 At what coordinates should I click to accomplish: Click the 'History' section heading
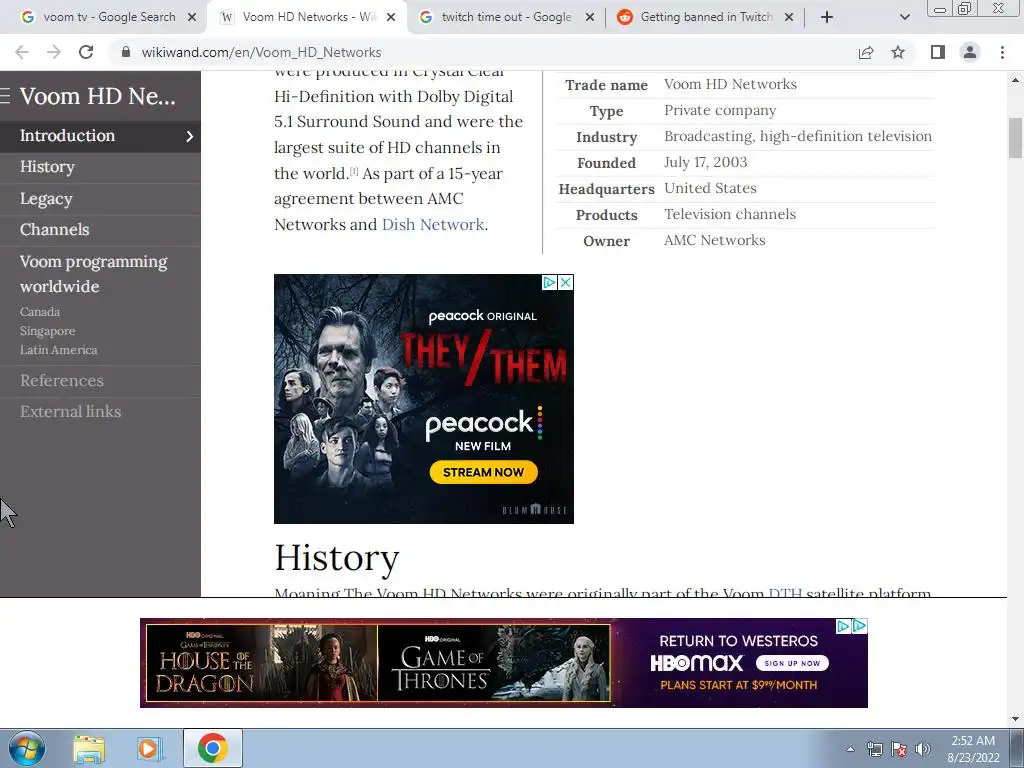[336, 558]
